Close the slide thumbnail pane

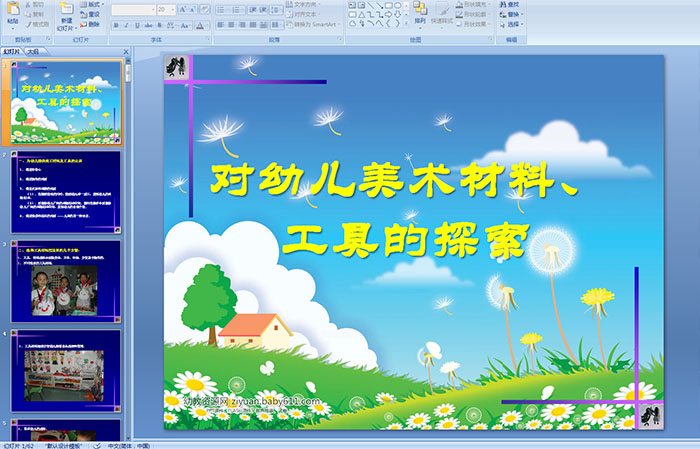click(x=126, y=52)
